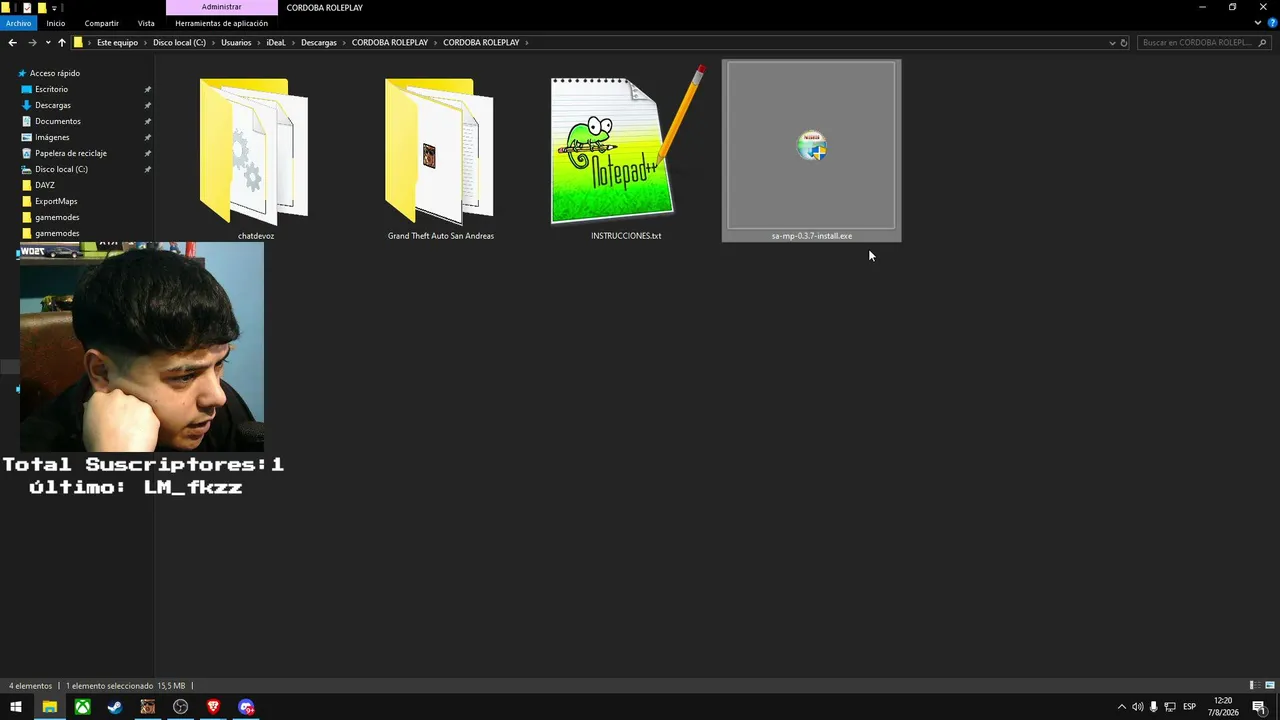Open Customize Quick Access Toolbar dropdown
1280x720 pixels.
[x=55, y=8]
